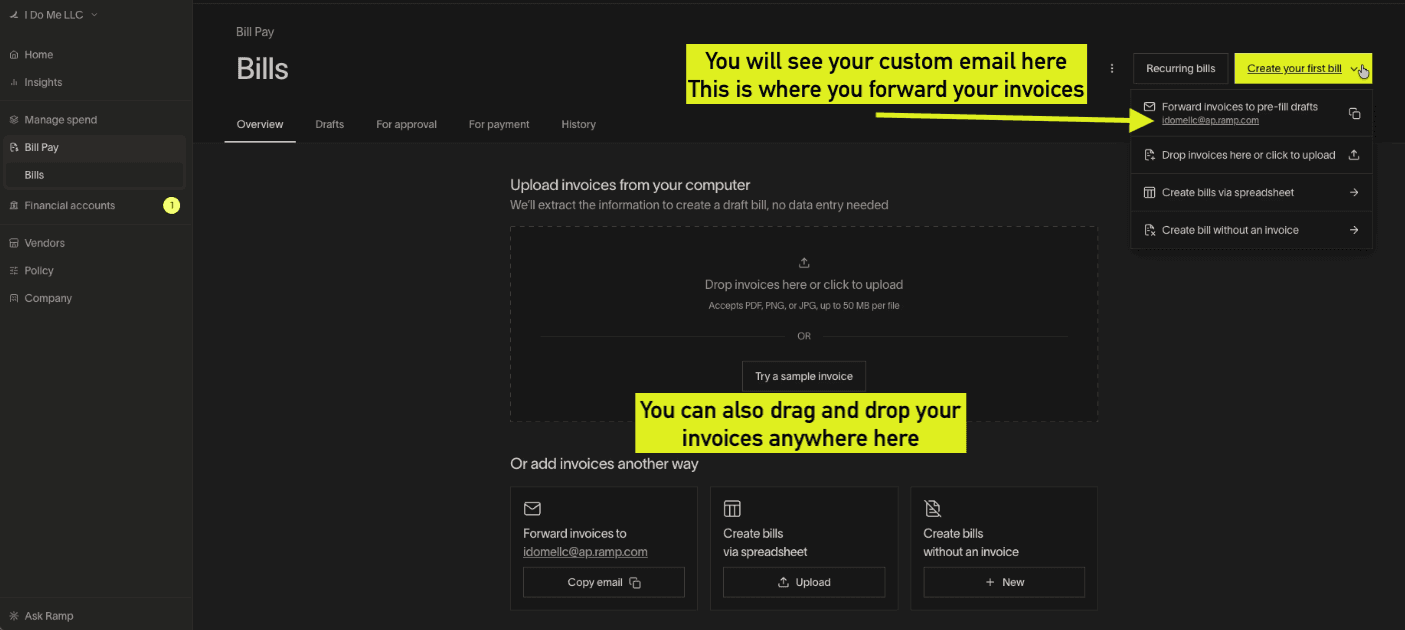
Task: Switch to the For approval tab
Action: click(406, 124)
